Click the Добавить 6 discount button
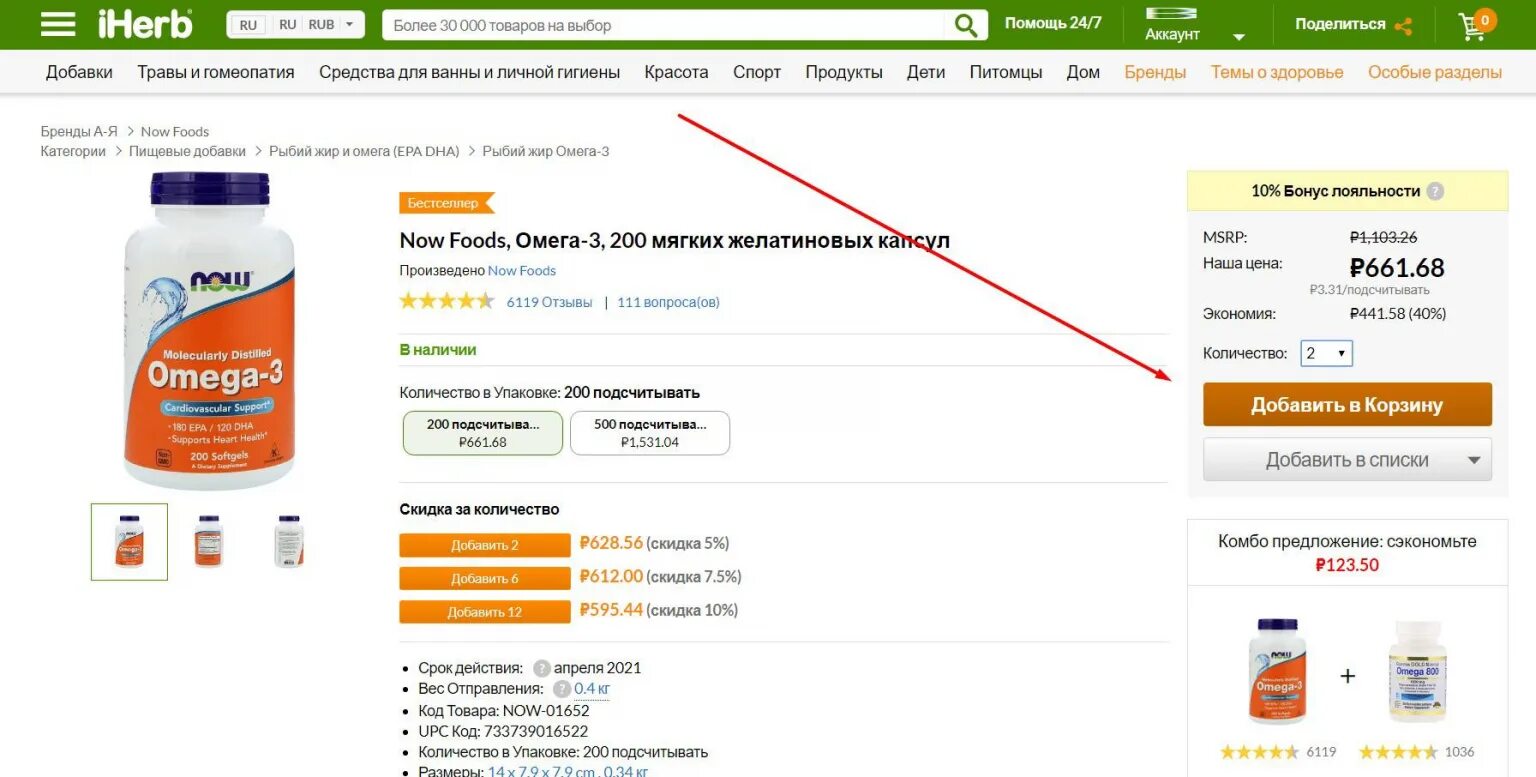This screenshot has width=1536, height=777. [485, 578]
